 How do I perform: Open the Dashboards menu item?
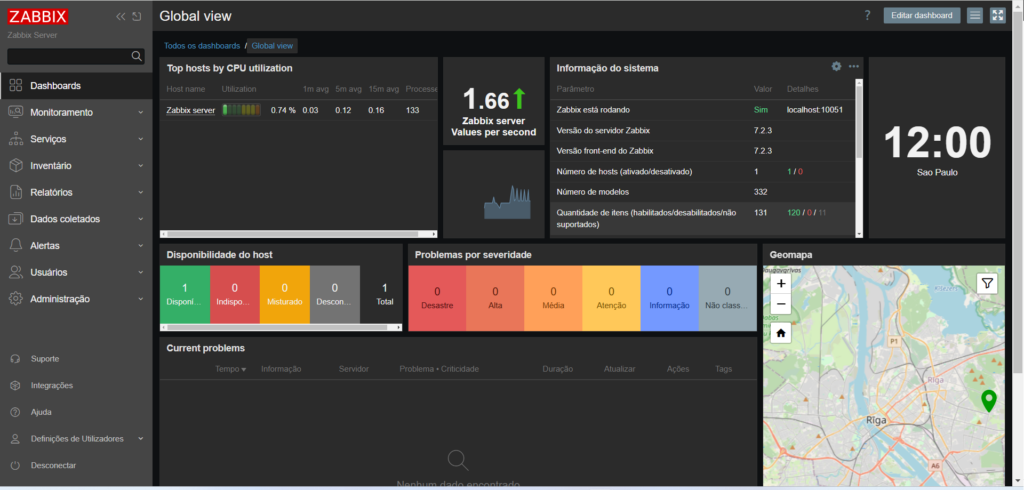[x=76, y=86]
